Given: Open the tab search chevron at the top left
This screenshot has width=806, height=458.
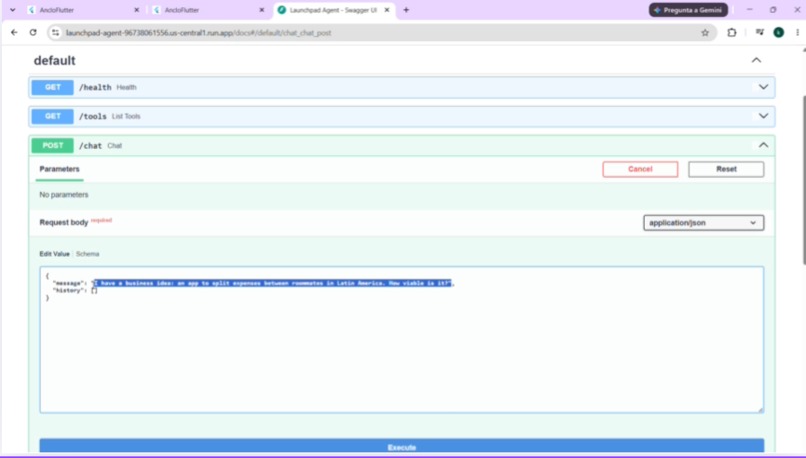Looking at the screenshot, I should [x=12, y=10].
